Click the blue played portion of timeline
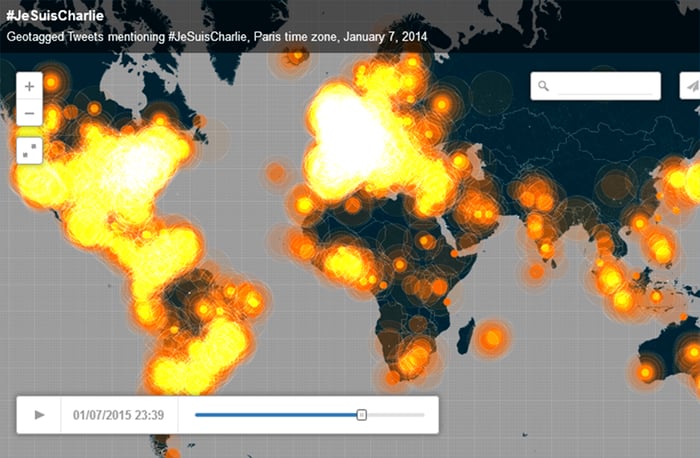Viewport: 700px width, 458px height. tap(276, 415)
